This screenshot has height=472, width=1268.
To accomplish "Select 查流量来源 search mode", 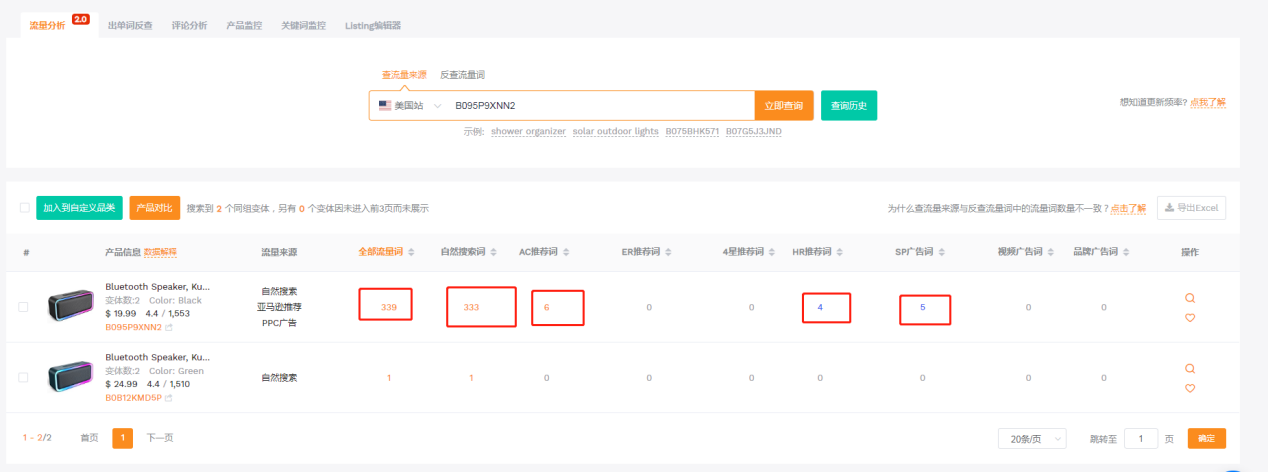I will point(404,75).
